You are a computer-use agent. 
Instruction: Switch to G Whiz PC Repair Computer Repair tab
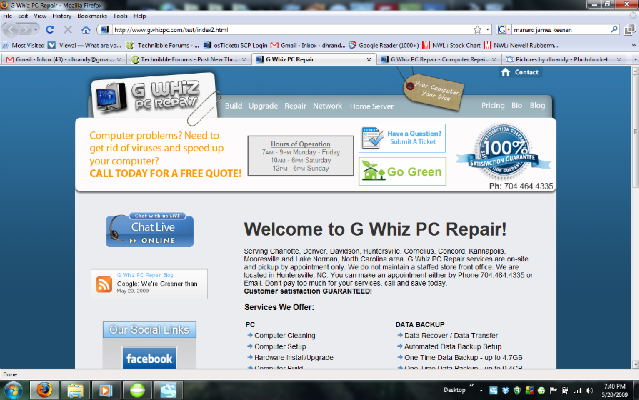point(438,59)
